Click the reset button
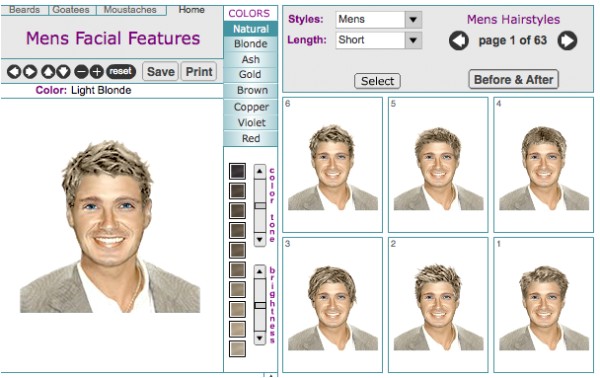 [x=121, y=72]
